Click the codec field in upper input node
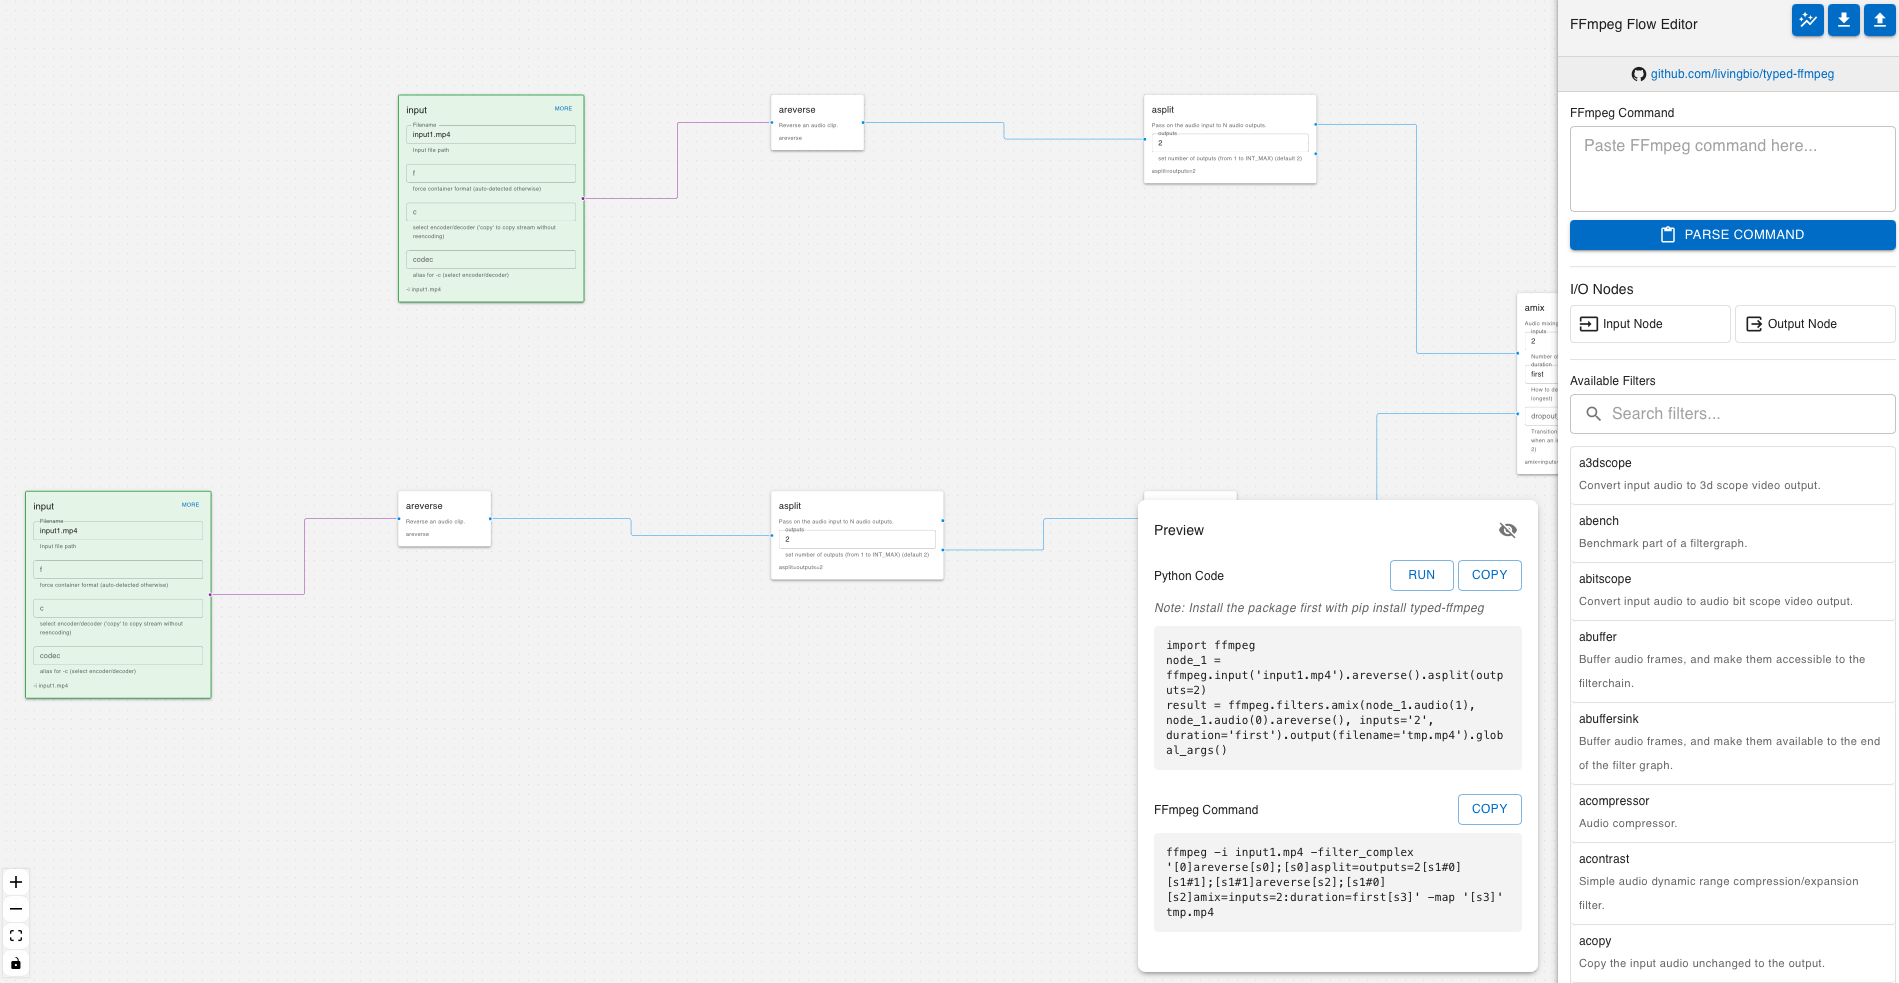This screenshot has width=1899, height=983. point(491,259)
